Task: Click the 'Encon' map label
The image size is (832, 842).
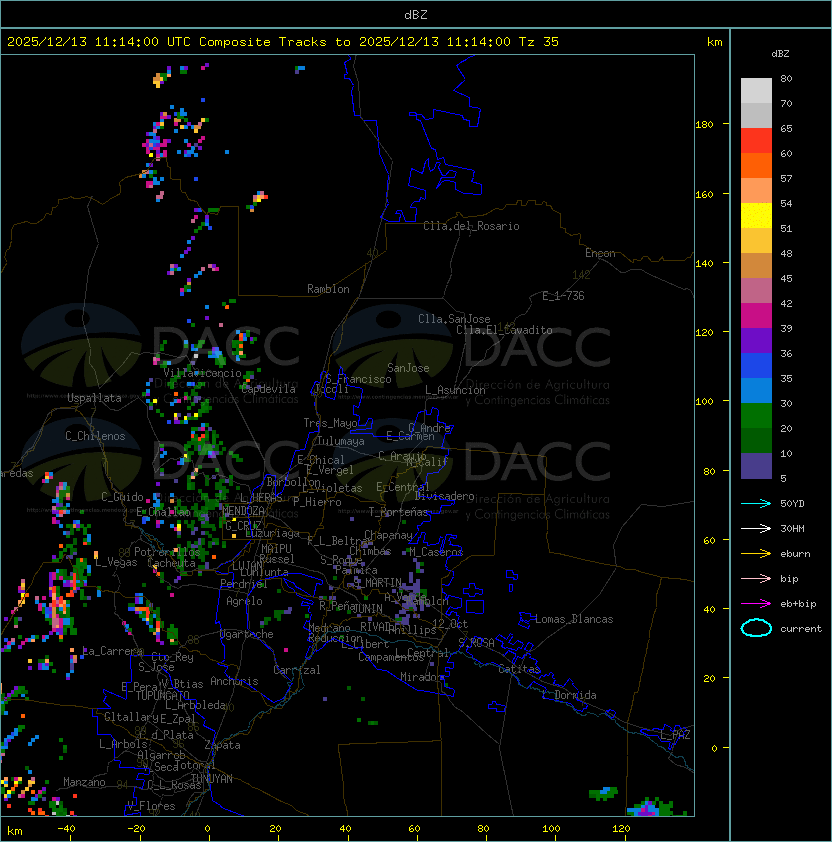Action: (600, 253)
